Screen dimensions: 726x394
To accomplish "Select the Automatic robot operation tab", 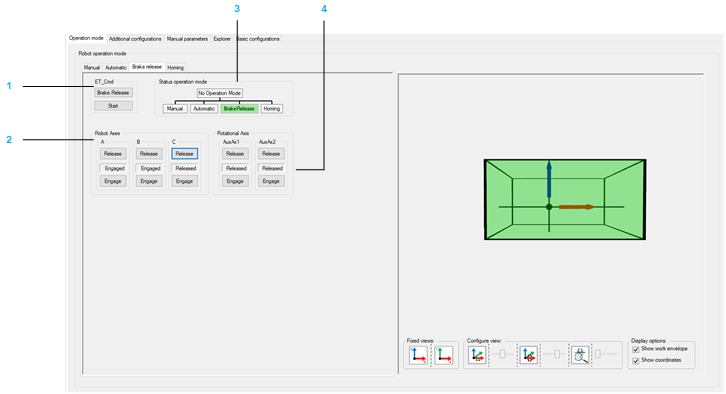I will [116, 68].
